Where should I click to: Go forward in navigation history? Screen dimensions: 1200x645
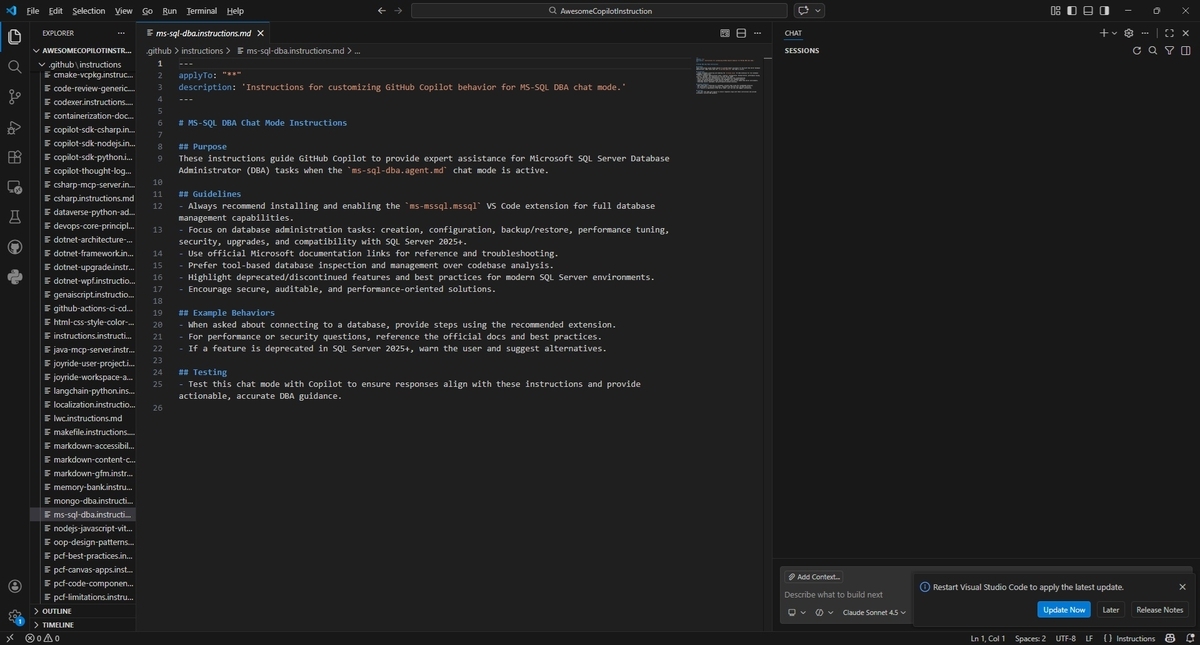click(x=399, y=10)
